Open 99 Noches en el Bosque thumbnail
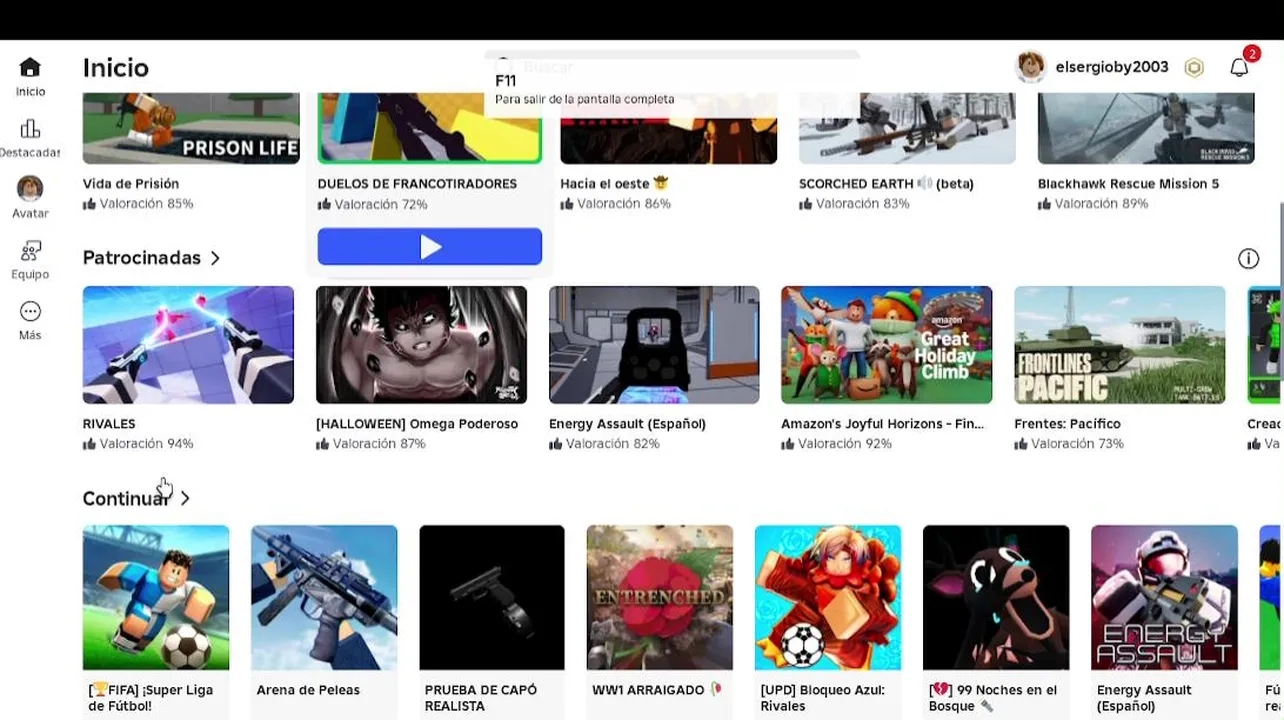The image size is (1284, 720). 996,597
